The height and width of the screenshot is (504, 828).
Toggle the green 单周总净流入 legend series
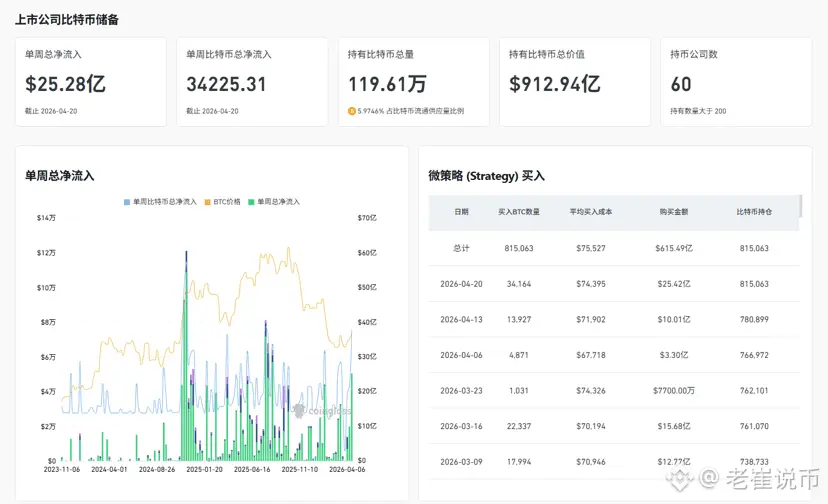tap(274, 202)
